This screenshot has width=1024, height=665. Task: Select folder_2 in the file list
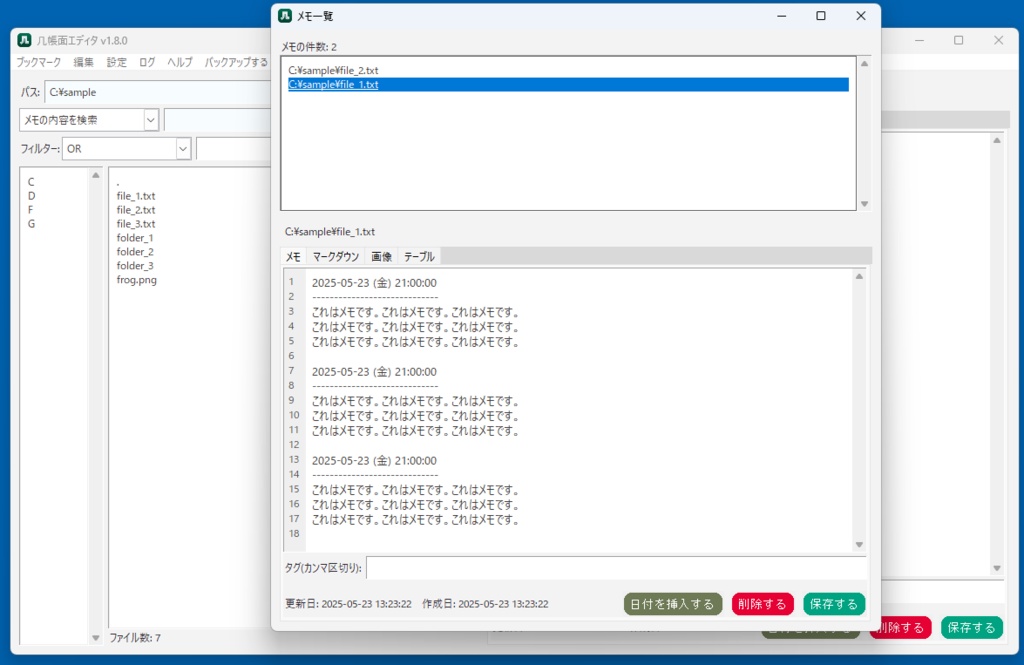135,251
